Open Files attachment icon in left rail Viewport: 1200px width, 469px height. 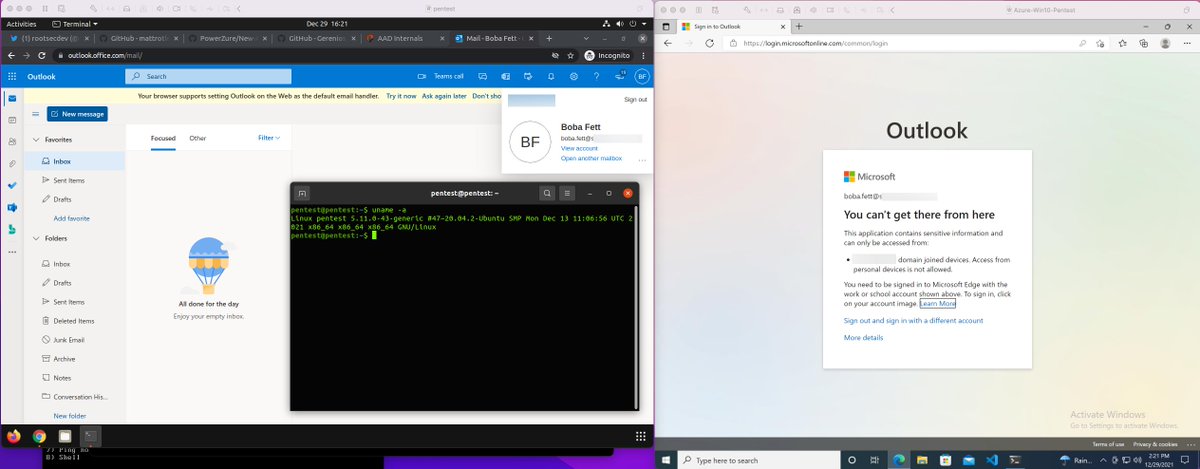coord(12,163)
